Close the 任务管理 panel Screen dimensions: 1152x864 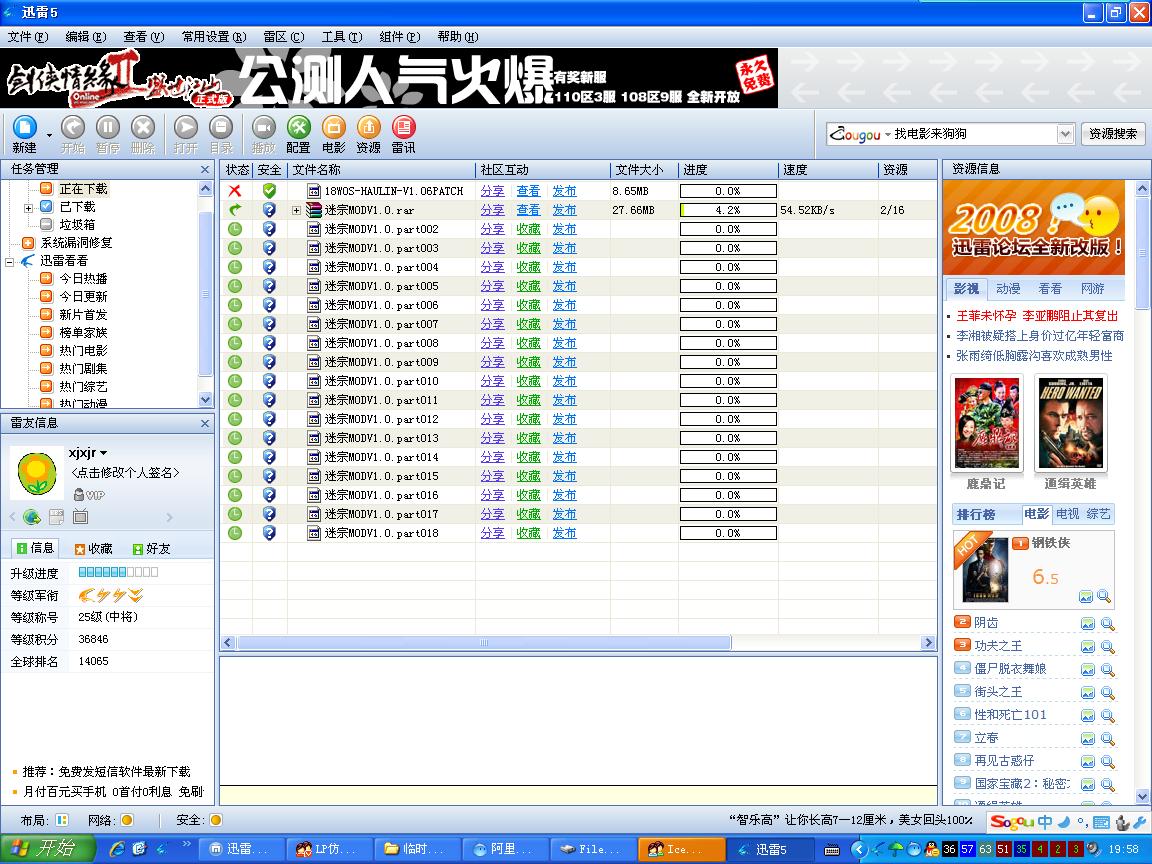pos(205,170)
